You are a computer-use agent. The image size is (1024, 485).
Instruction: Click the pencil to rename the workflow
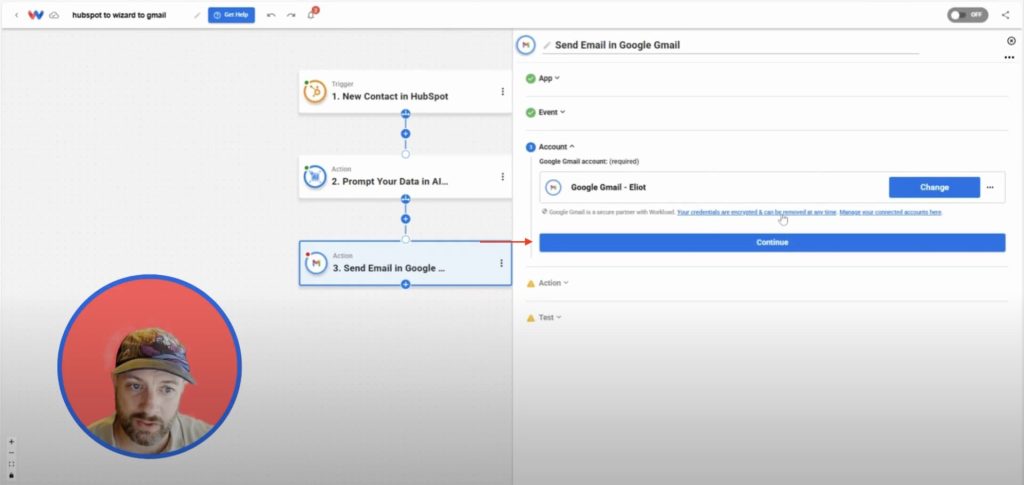pos(197,15)
